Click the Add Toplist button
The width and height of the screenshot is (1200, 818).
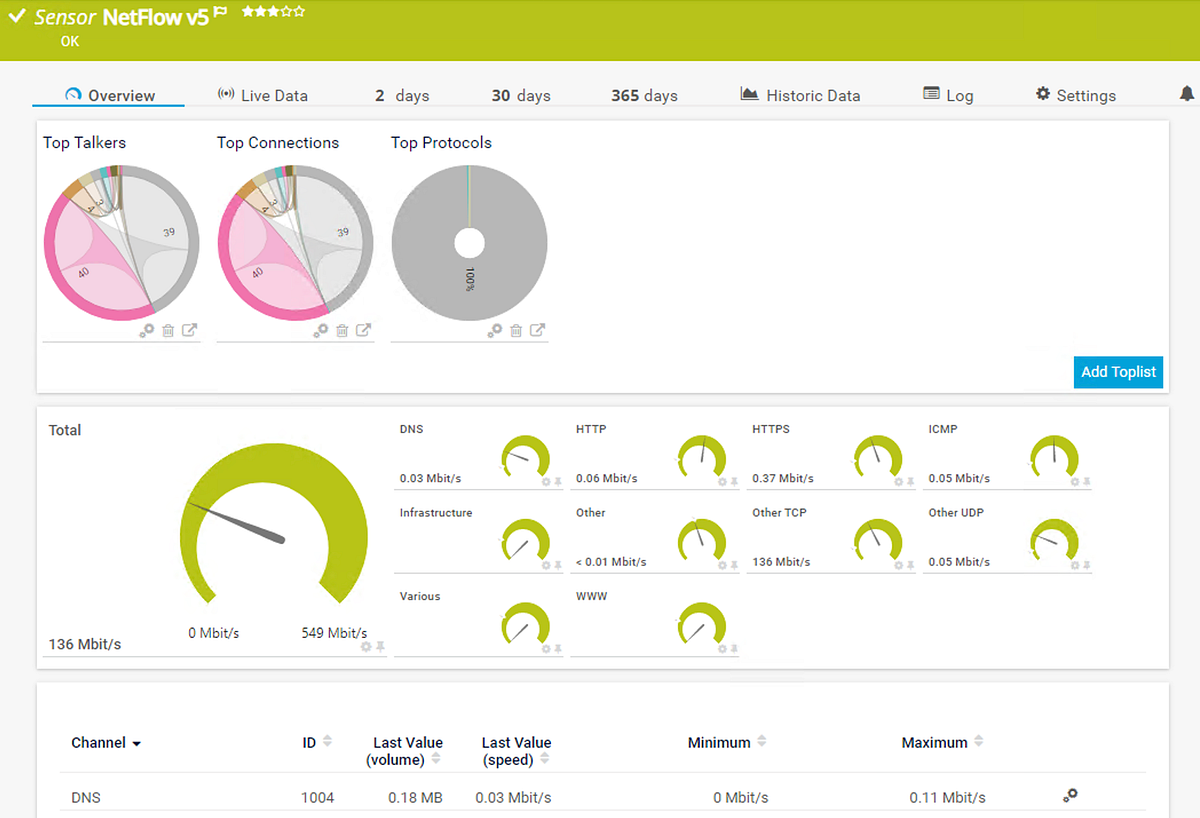pos(1118,372)
